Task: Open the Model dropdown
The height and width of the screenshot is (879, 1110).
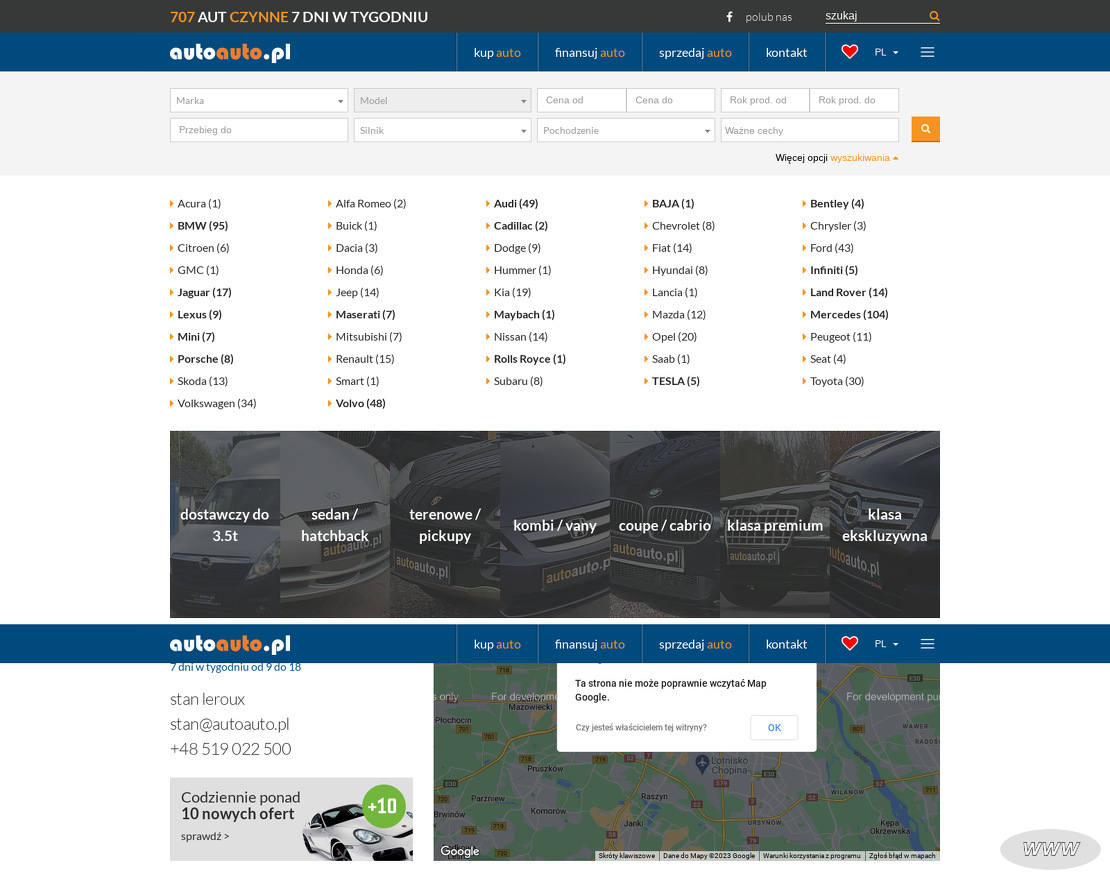Action: click(x=442, y=100)
